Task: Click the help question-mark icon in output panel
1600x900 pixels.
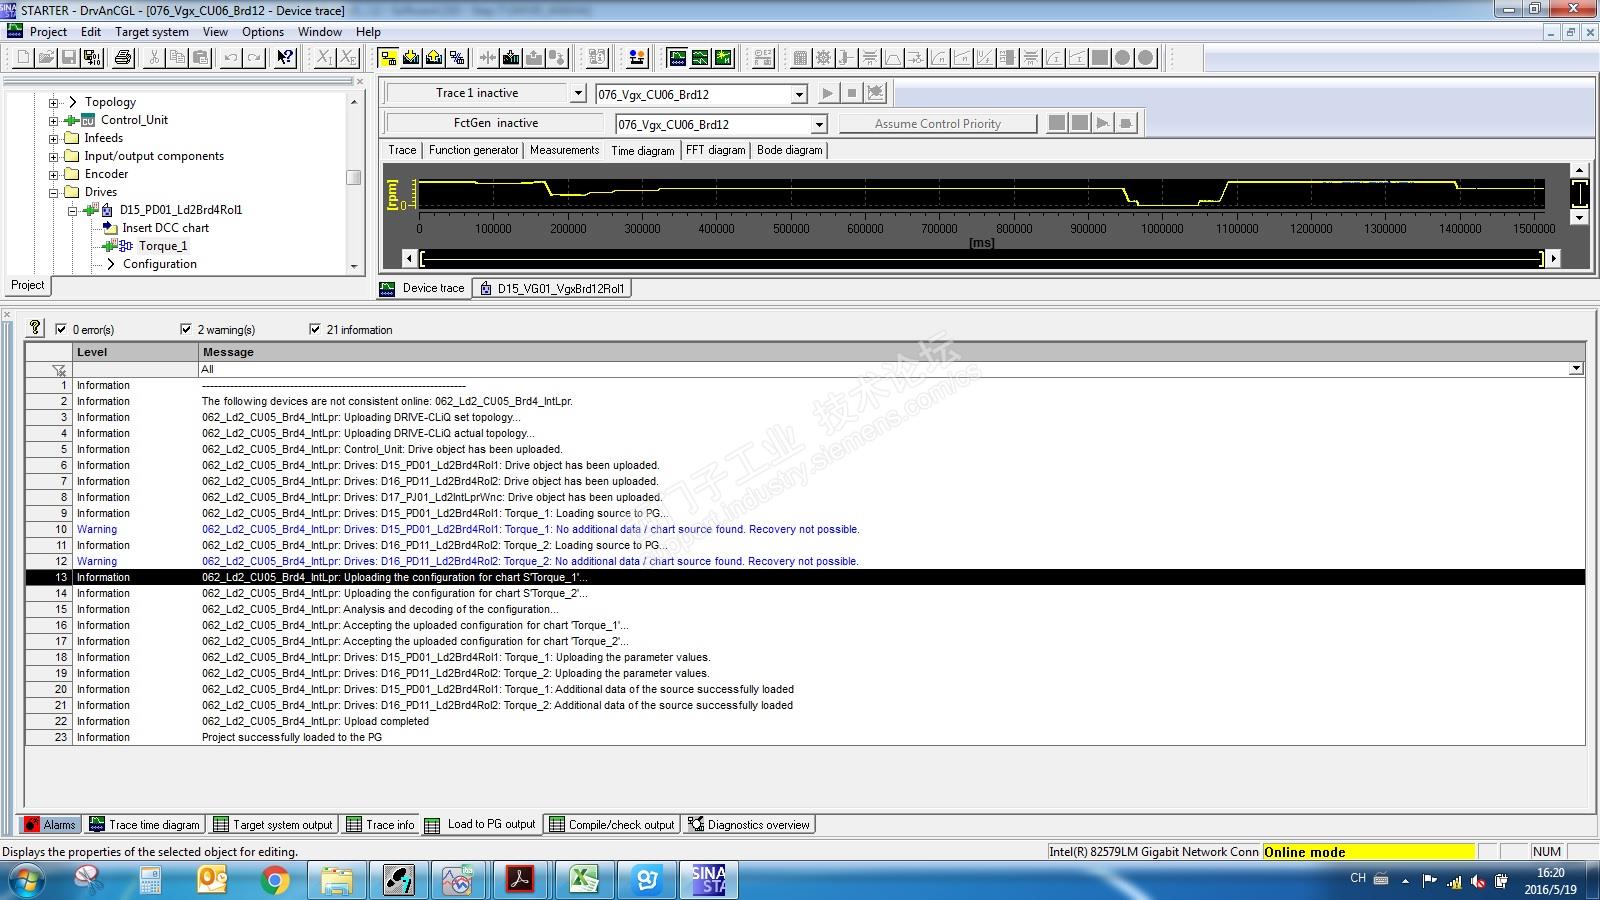Action: tap(35, 328)
